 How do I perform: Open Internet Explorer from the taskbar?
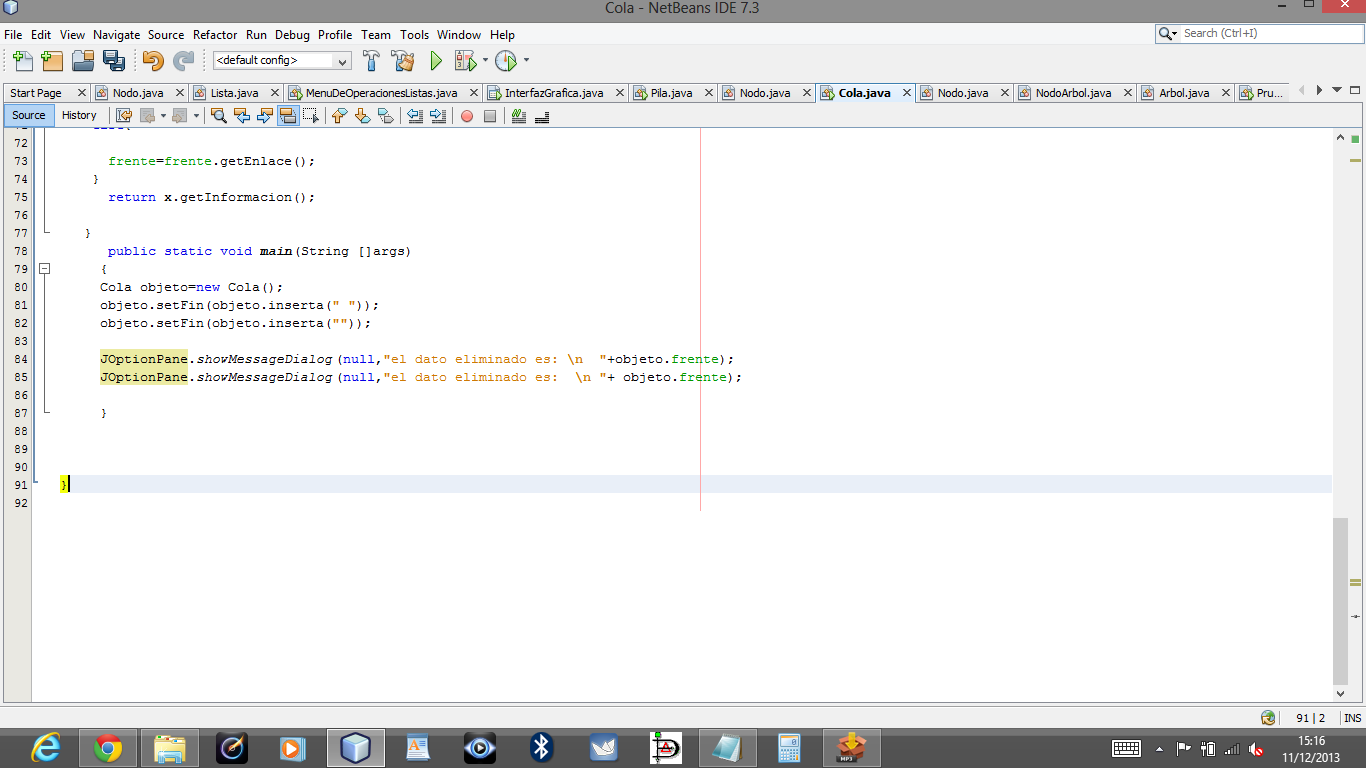pos(46,748)
